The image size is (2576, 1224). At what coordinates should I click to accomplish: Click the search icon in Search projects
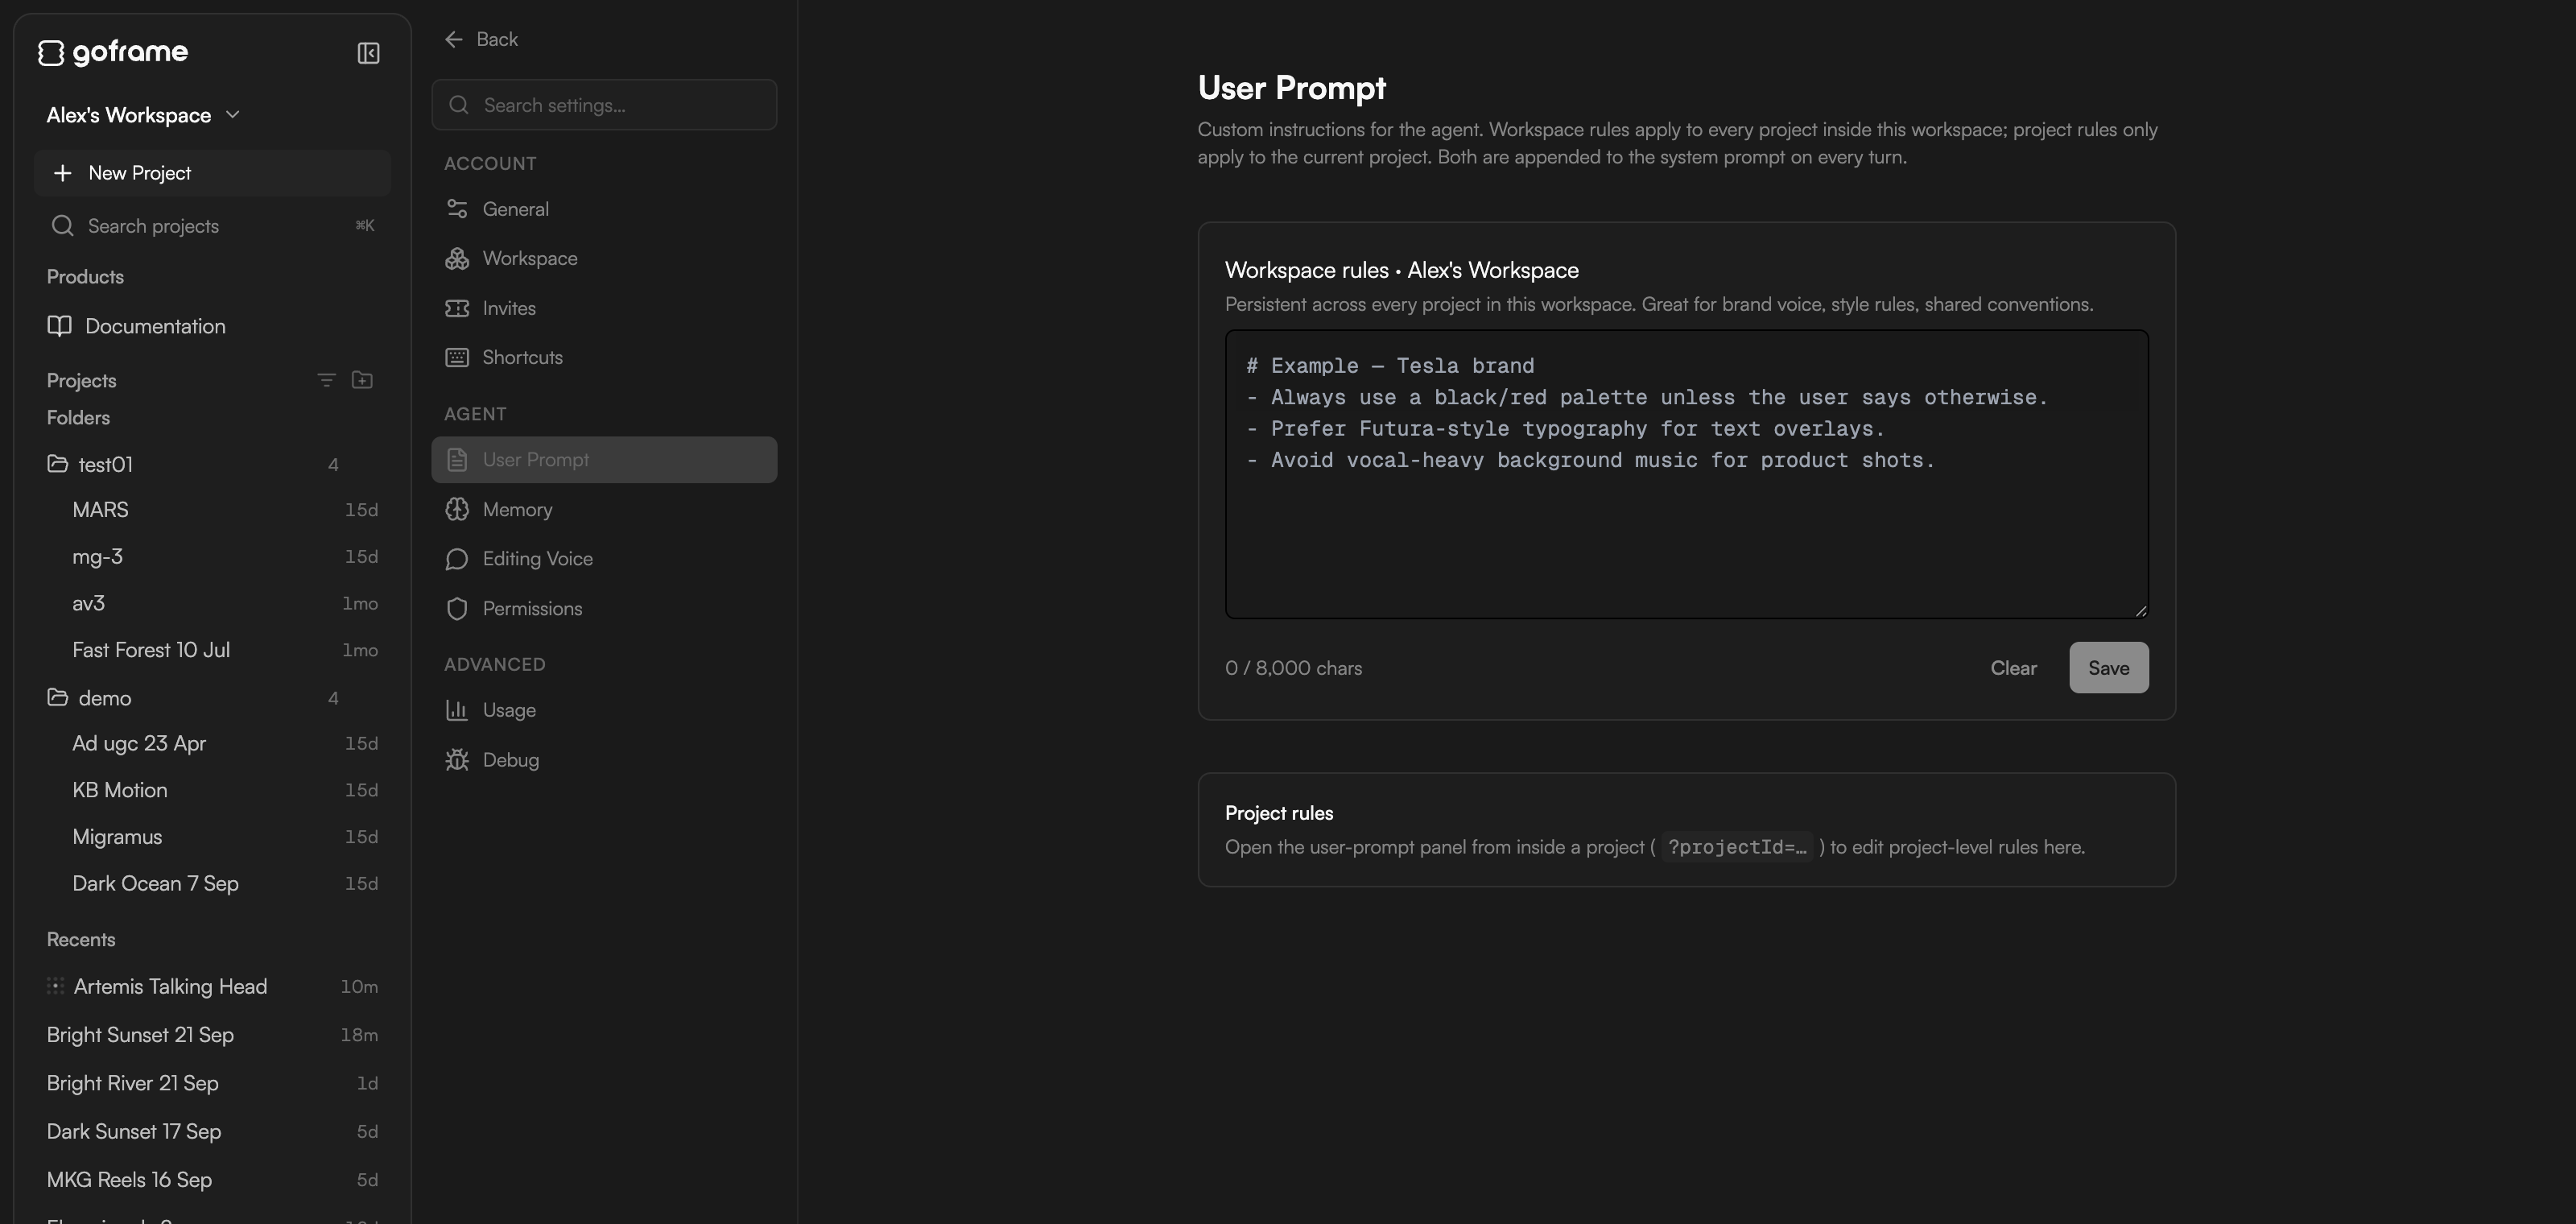tap(62, 226)
